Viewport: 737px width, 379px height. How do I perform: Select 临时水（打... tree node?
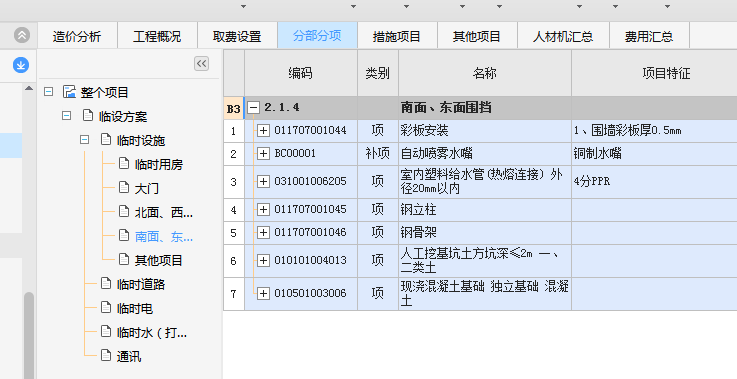pyautogui.click(x=152, y=332)
